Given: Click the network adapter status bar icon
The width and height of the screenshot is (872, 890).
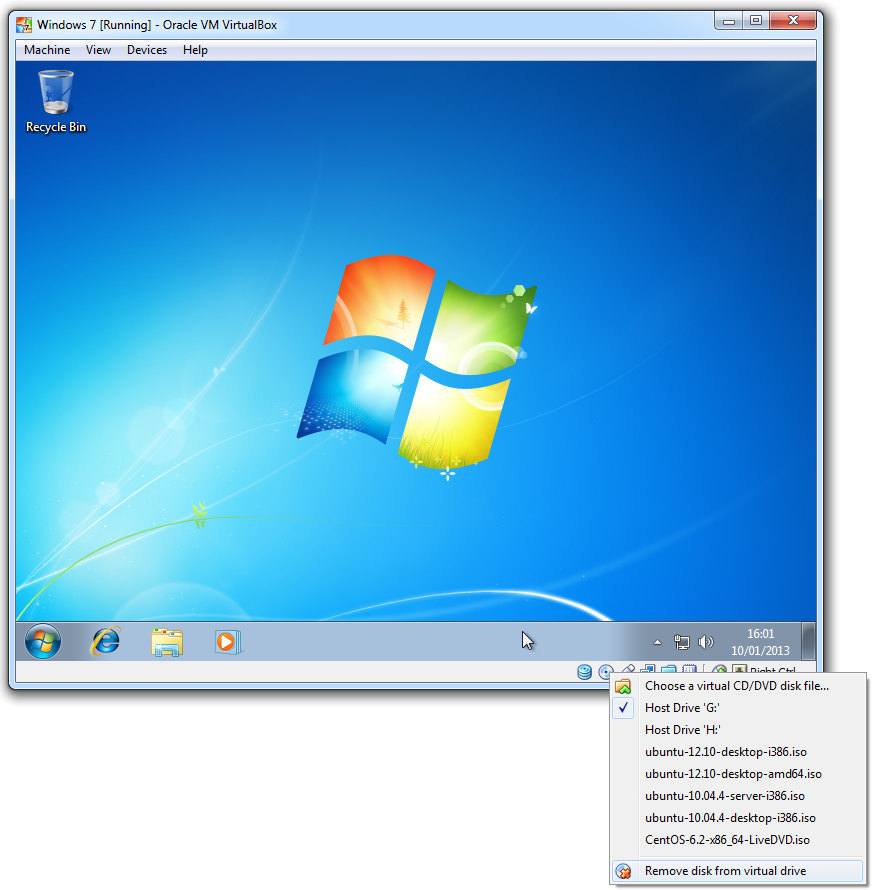Looking at the screenshot, I should coord(647,672).
